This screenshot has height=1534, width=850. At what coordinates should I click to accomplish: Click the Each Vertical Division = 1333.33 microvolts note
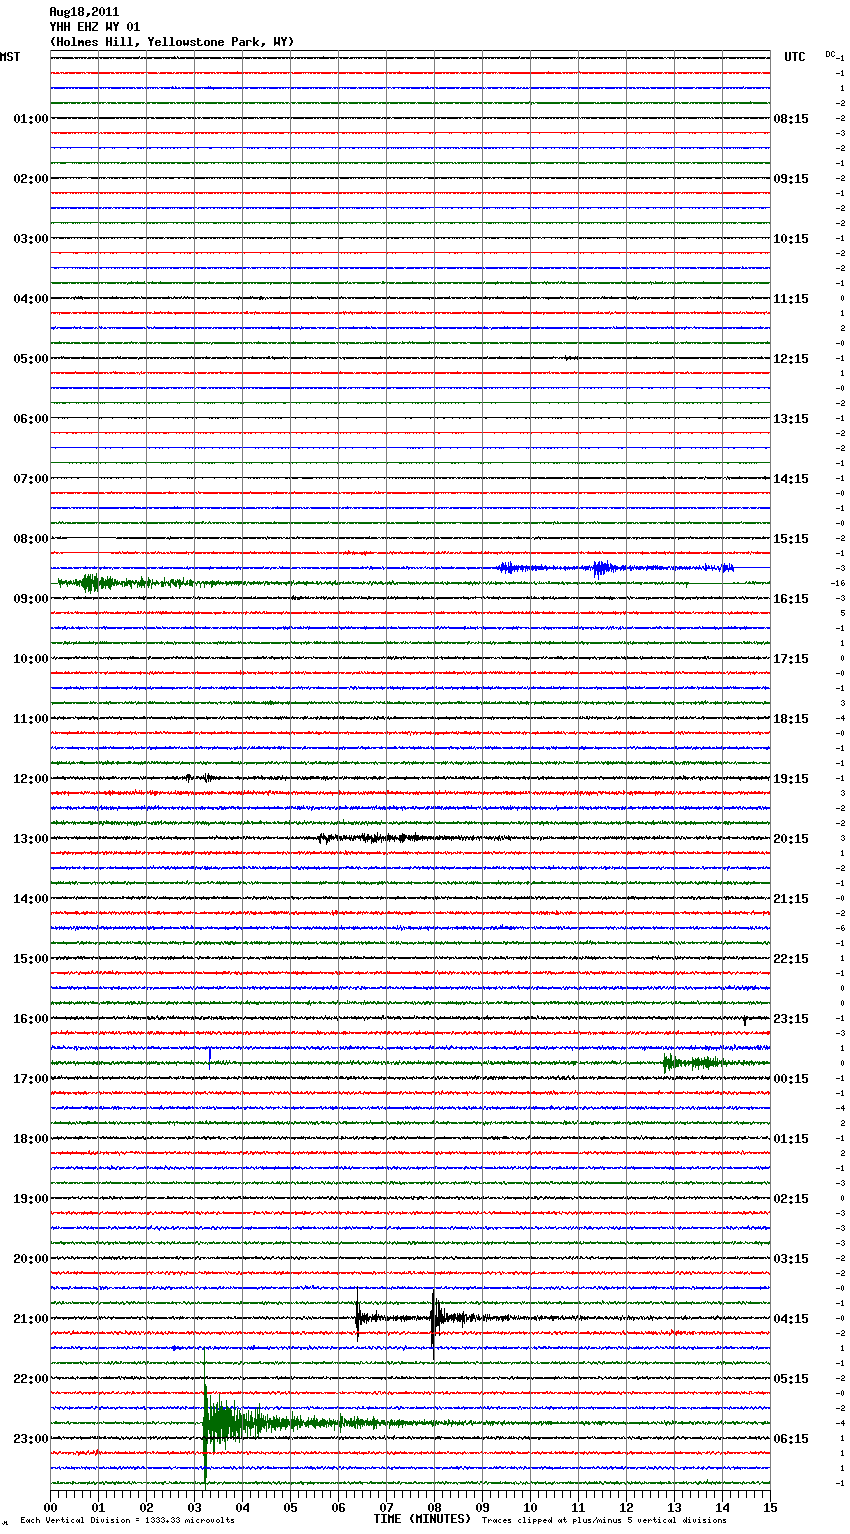127,1520
